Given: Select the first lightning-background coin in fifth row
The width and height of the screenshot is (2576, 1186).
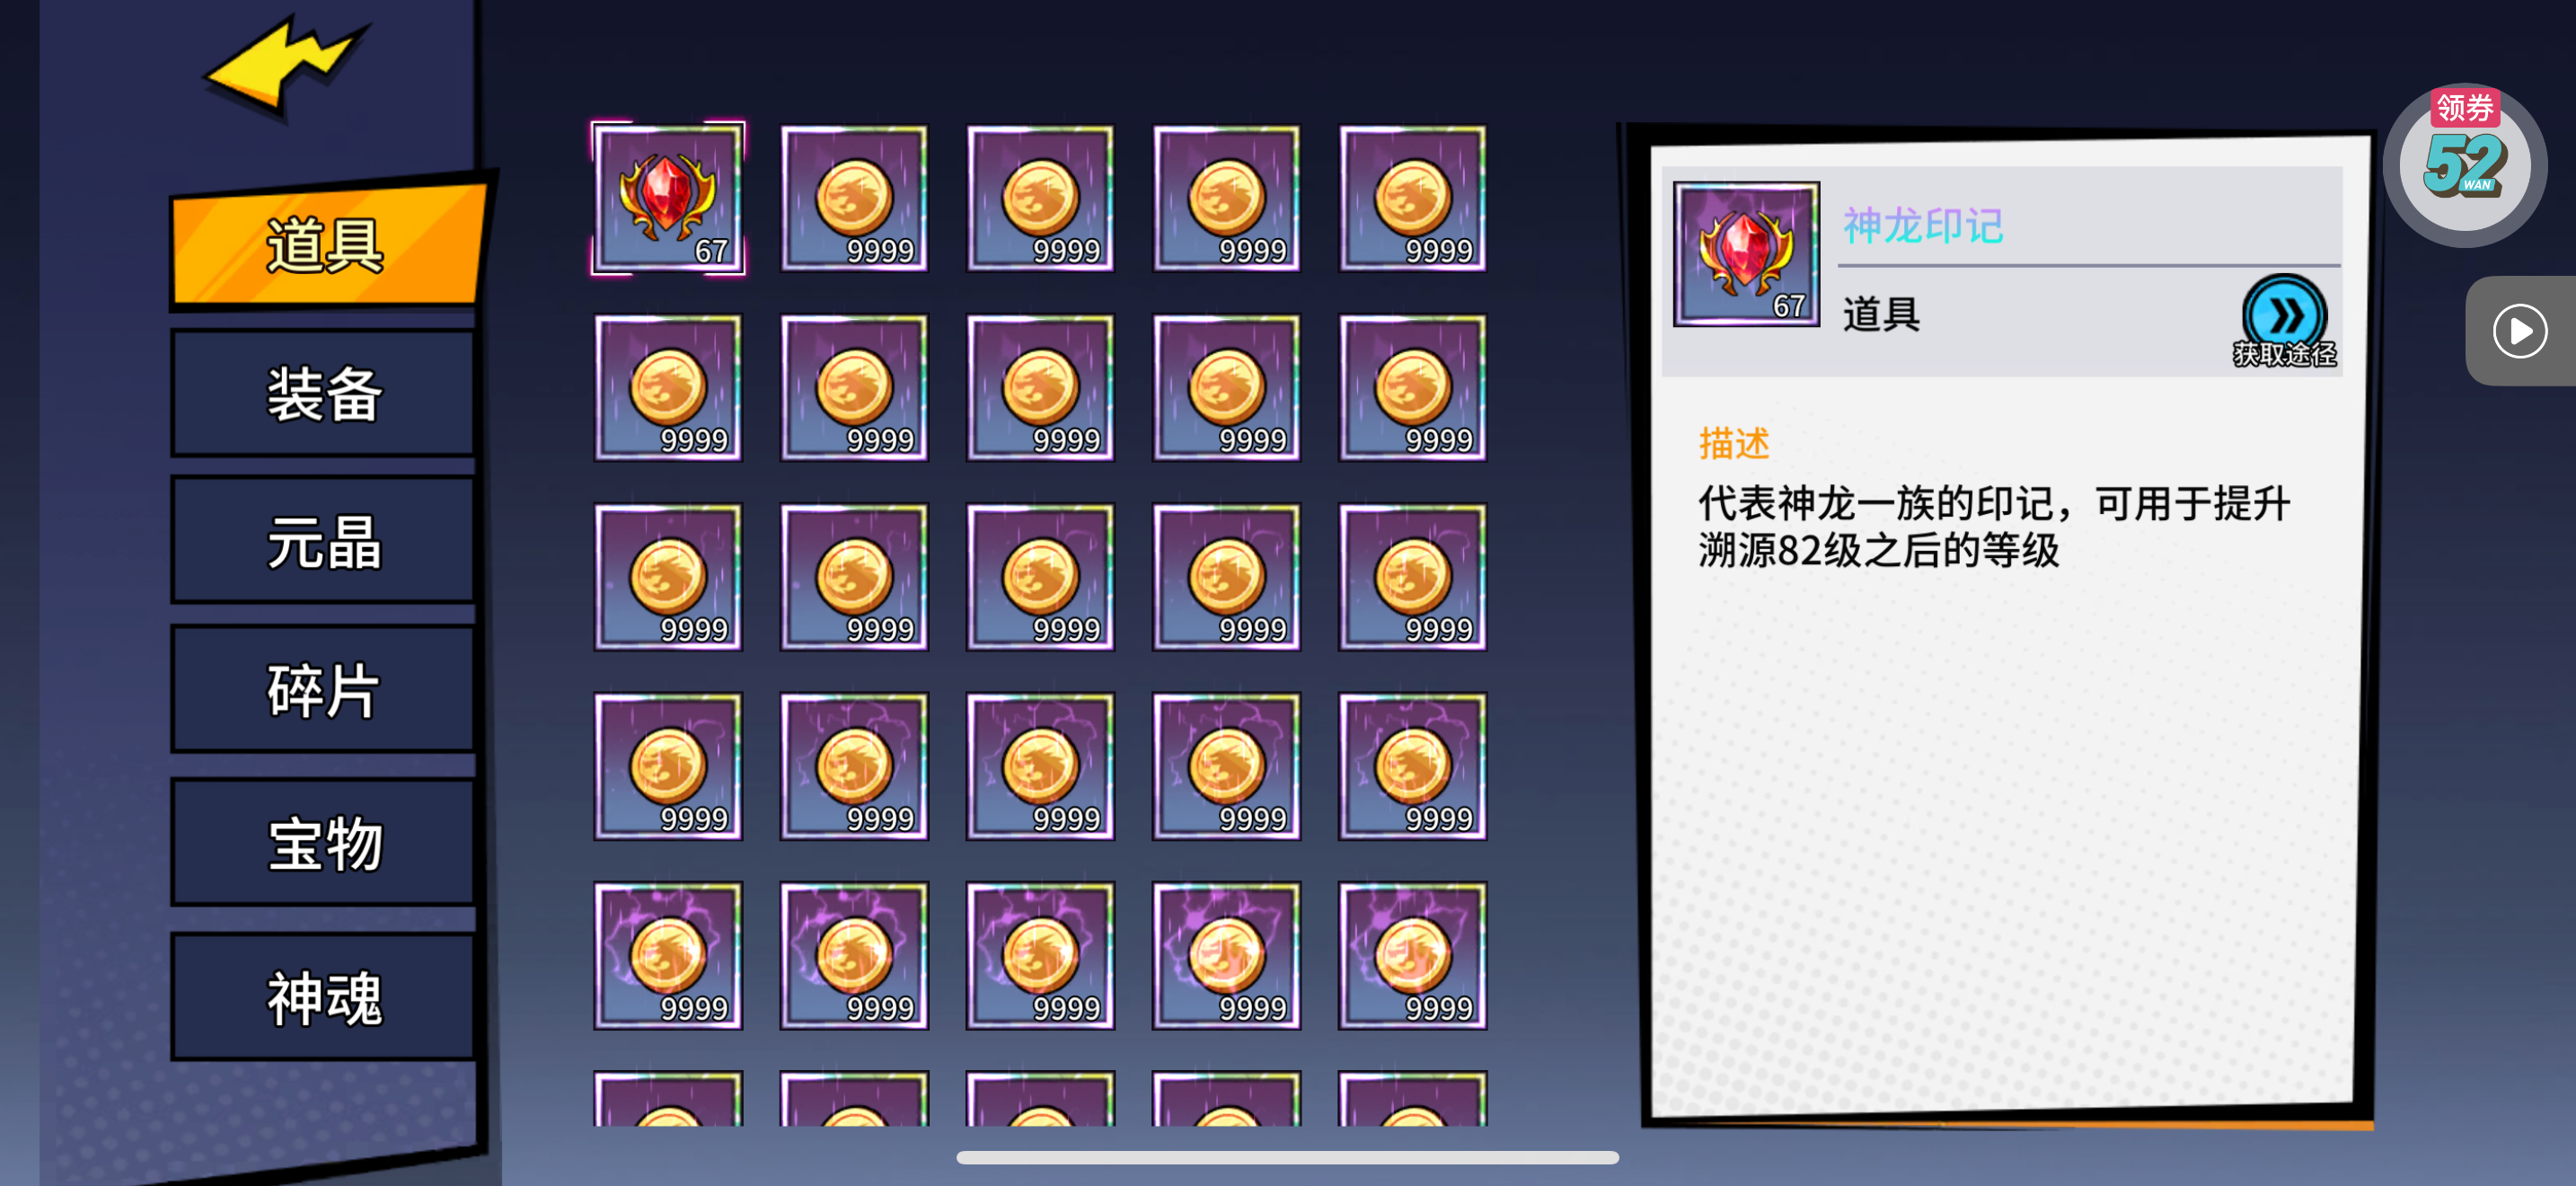Looking at the screenshot, I should click(x=668, y=955).
